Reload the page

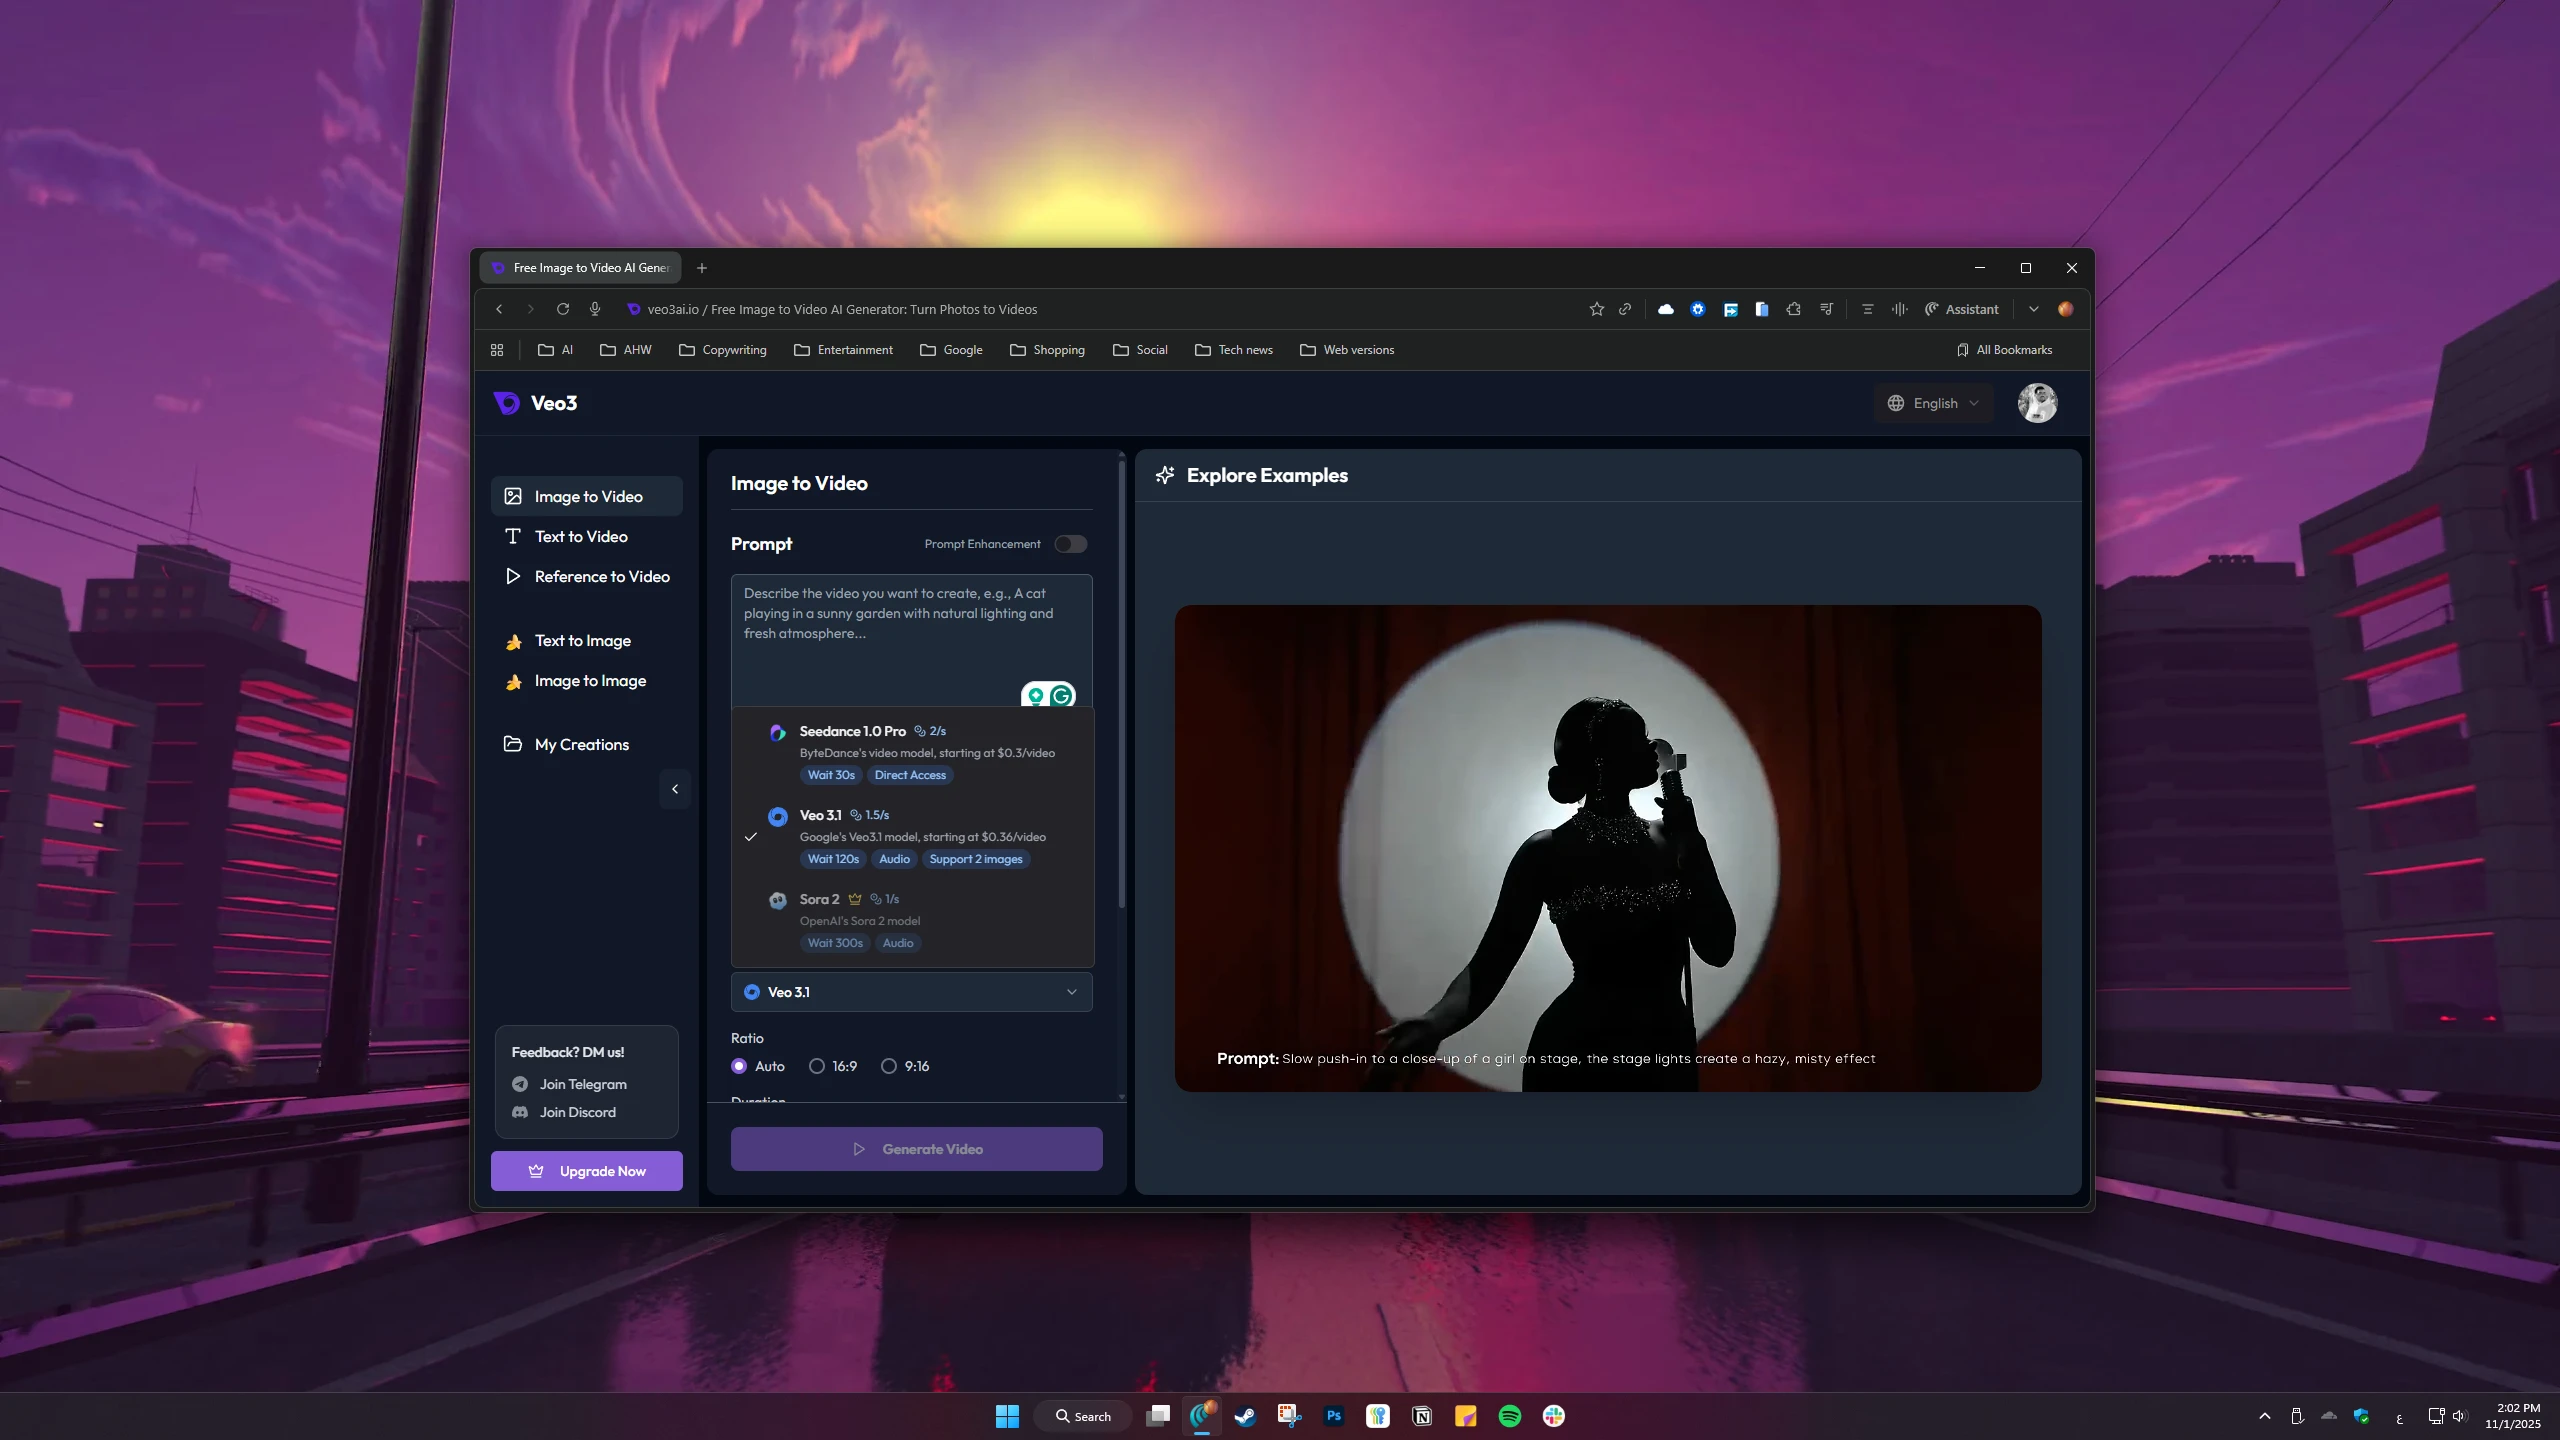[563, 309]
